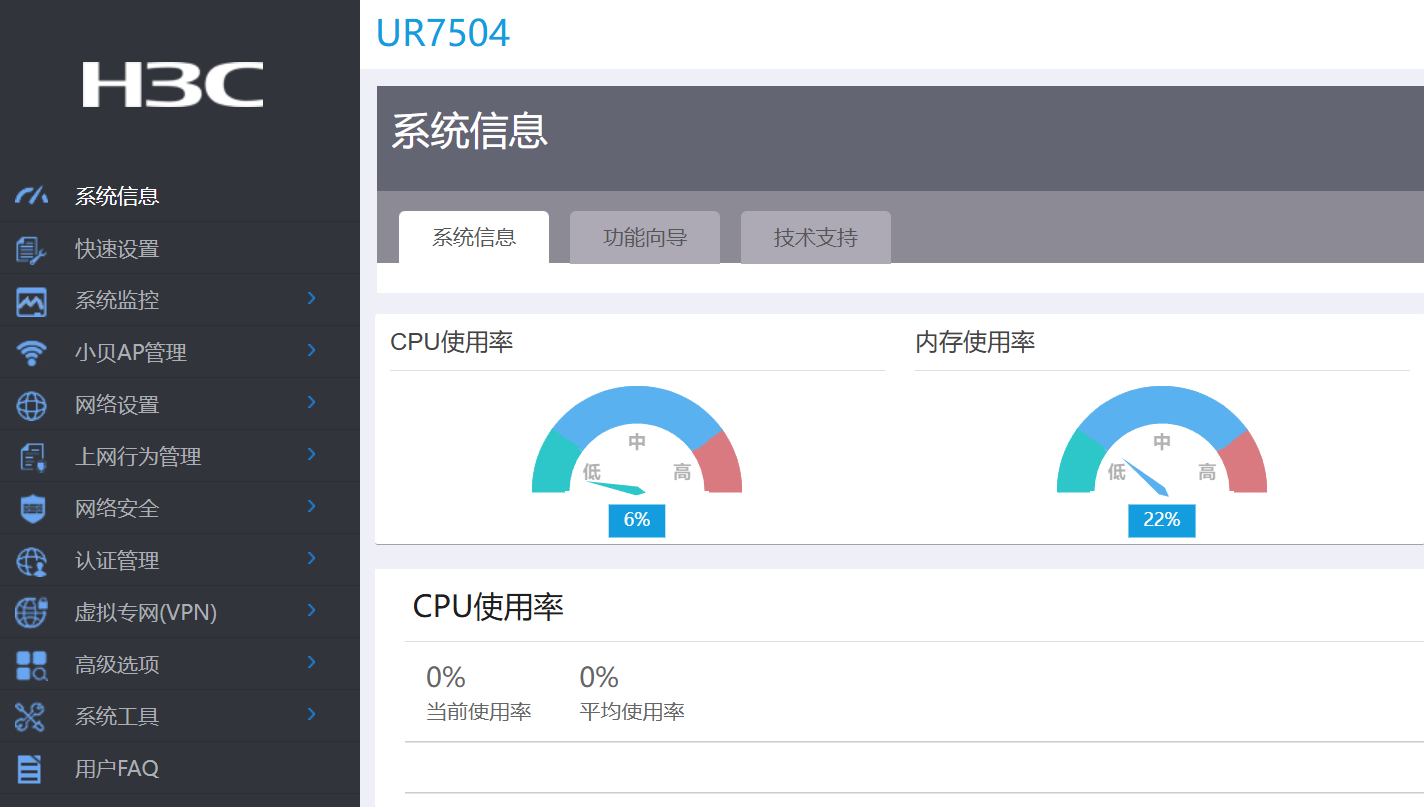Click the 网络安全 shield icon
1424x807 pixels.
[x=31, y=509]
